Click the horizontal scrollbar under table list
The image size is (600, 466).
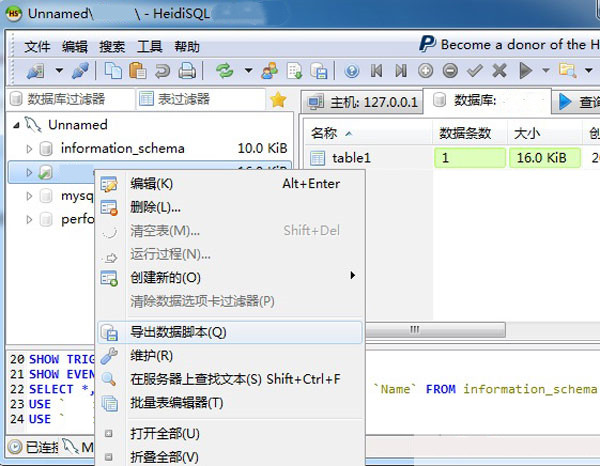pyautogui.click(x=435, y=330)
